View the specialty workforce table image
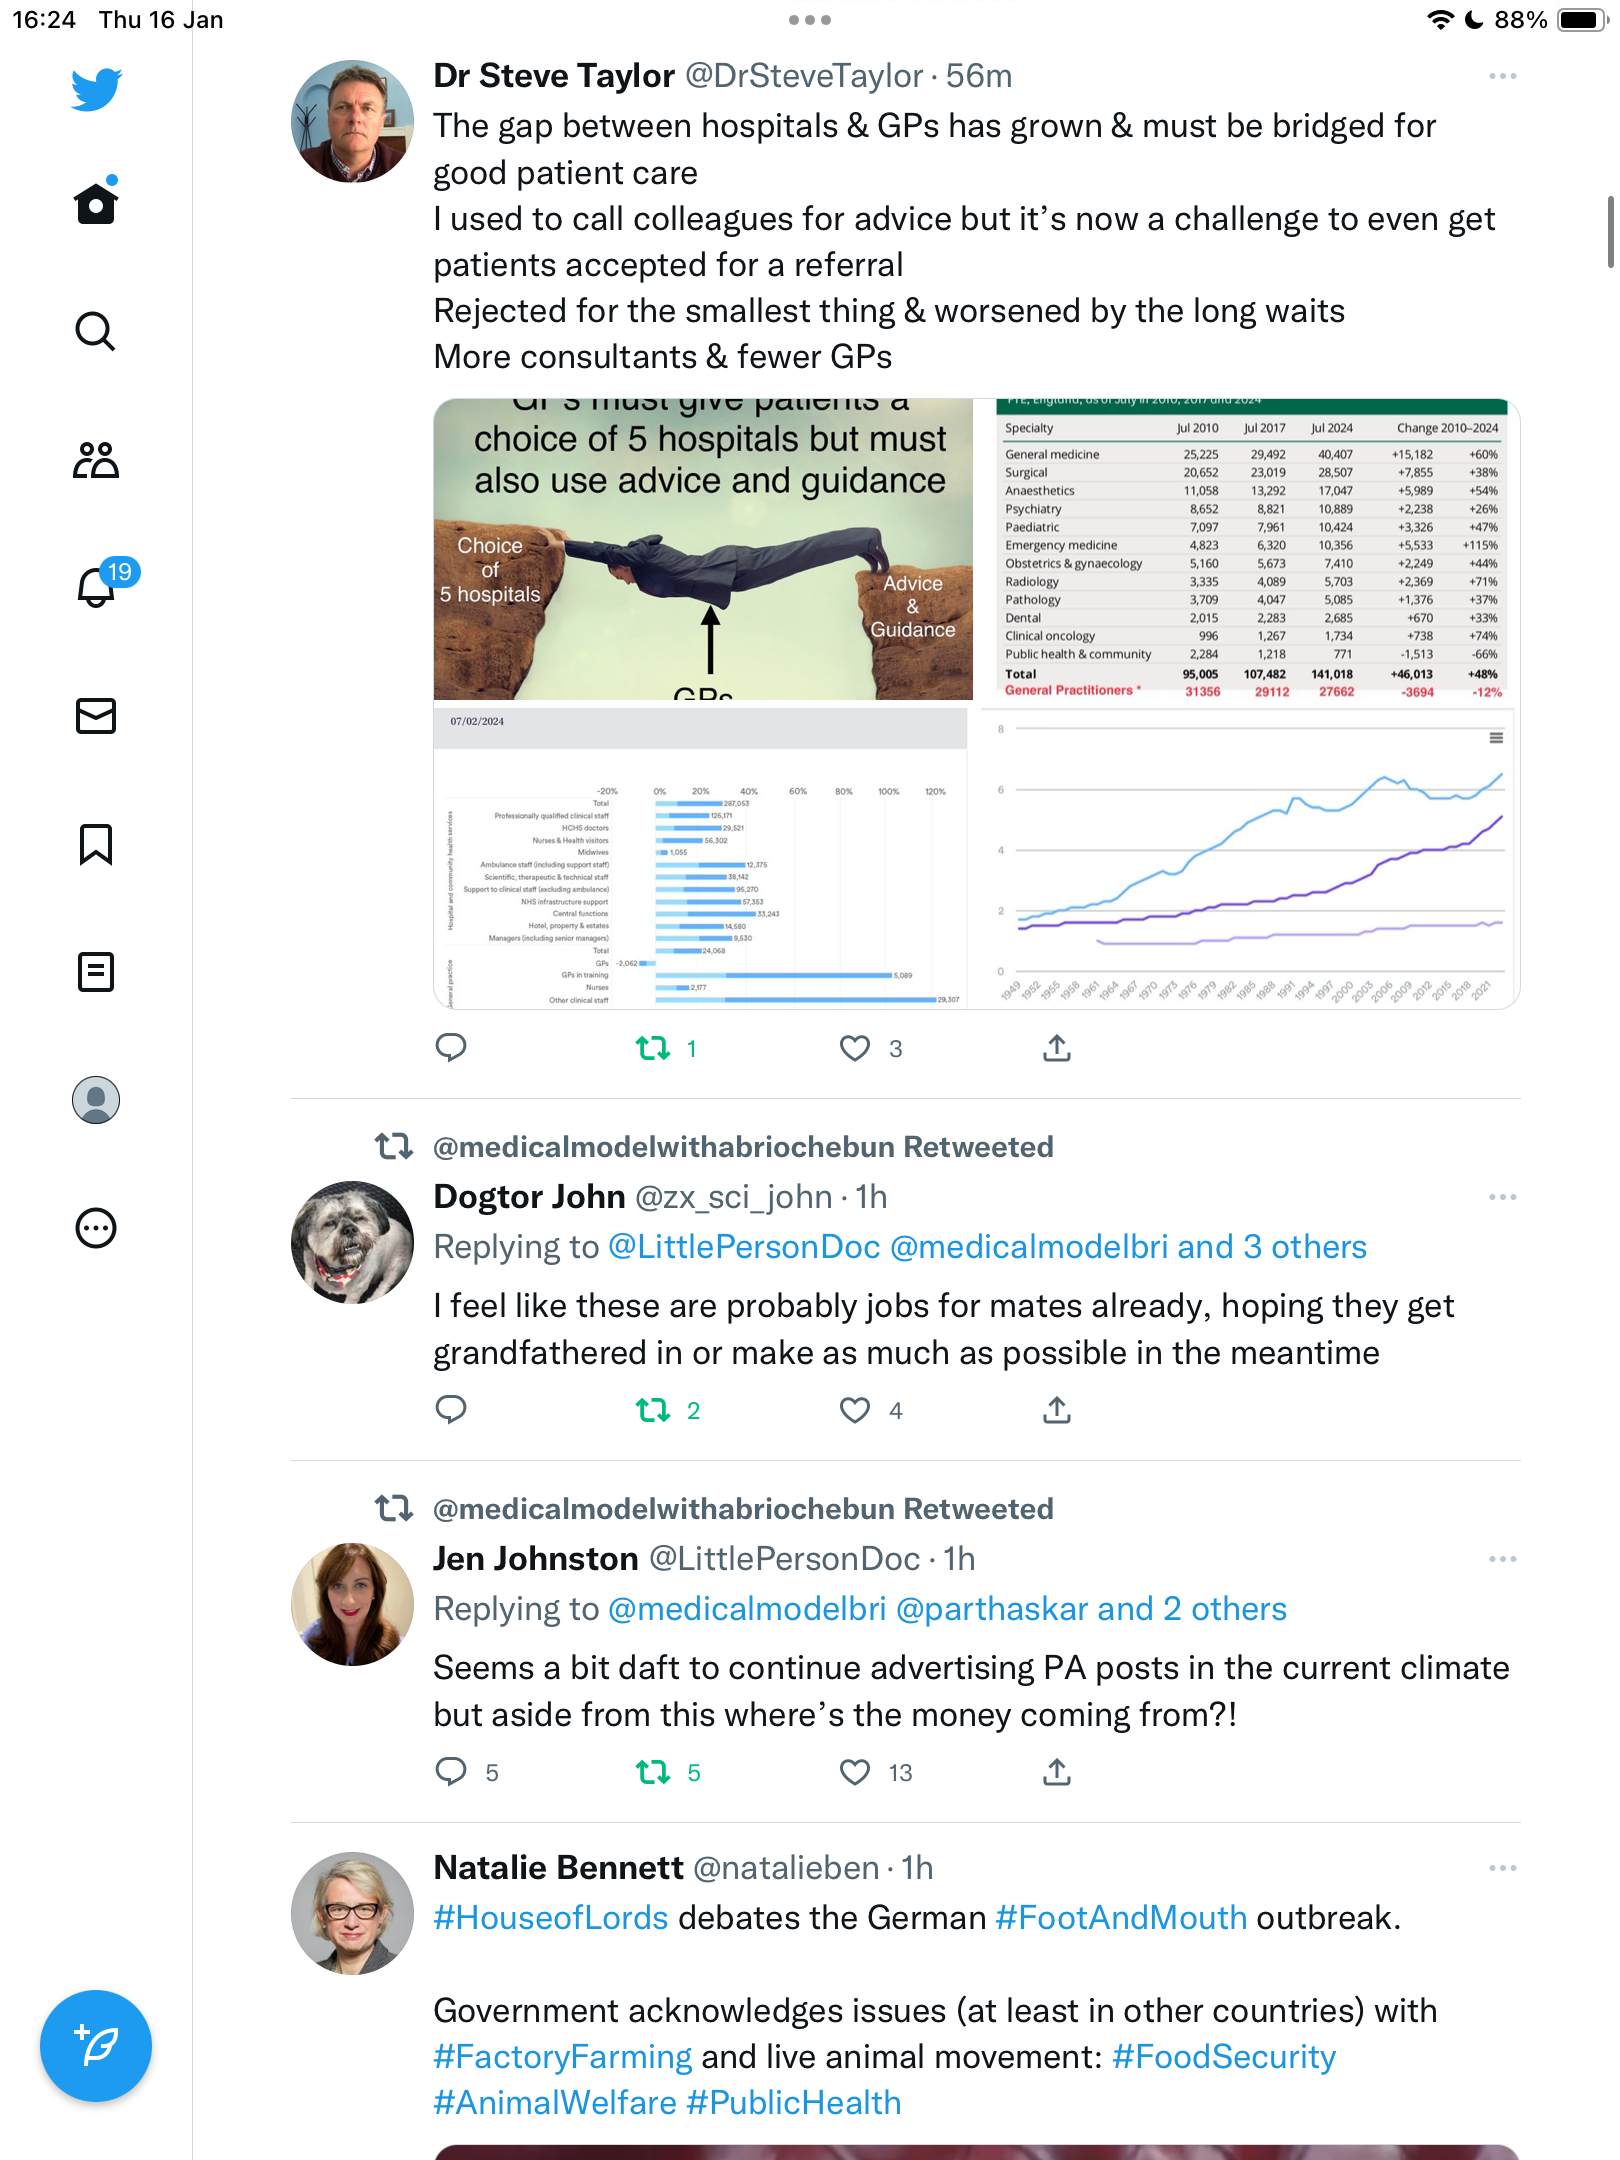Screen dimensions: 1620x2160 coord(1249,550)
